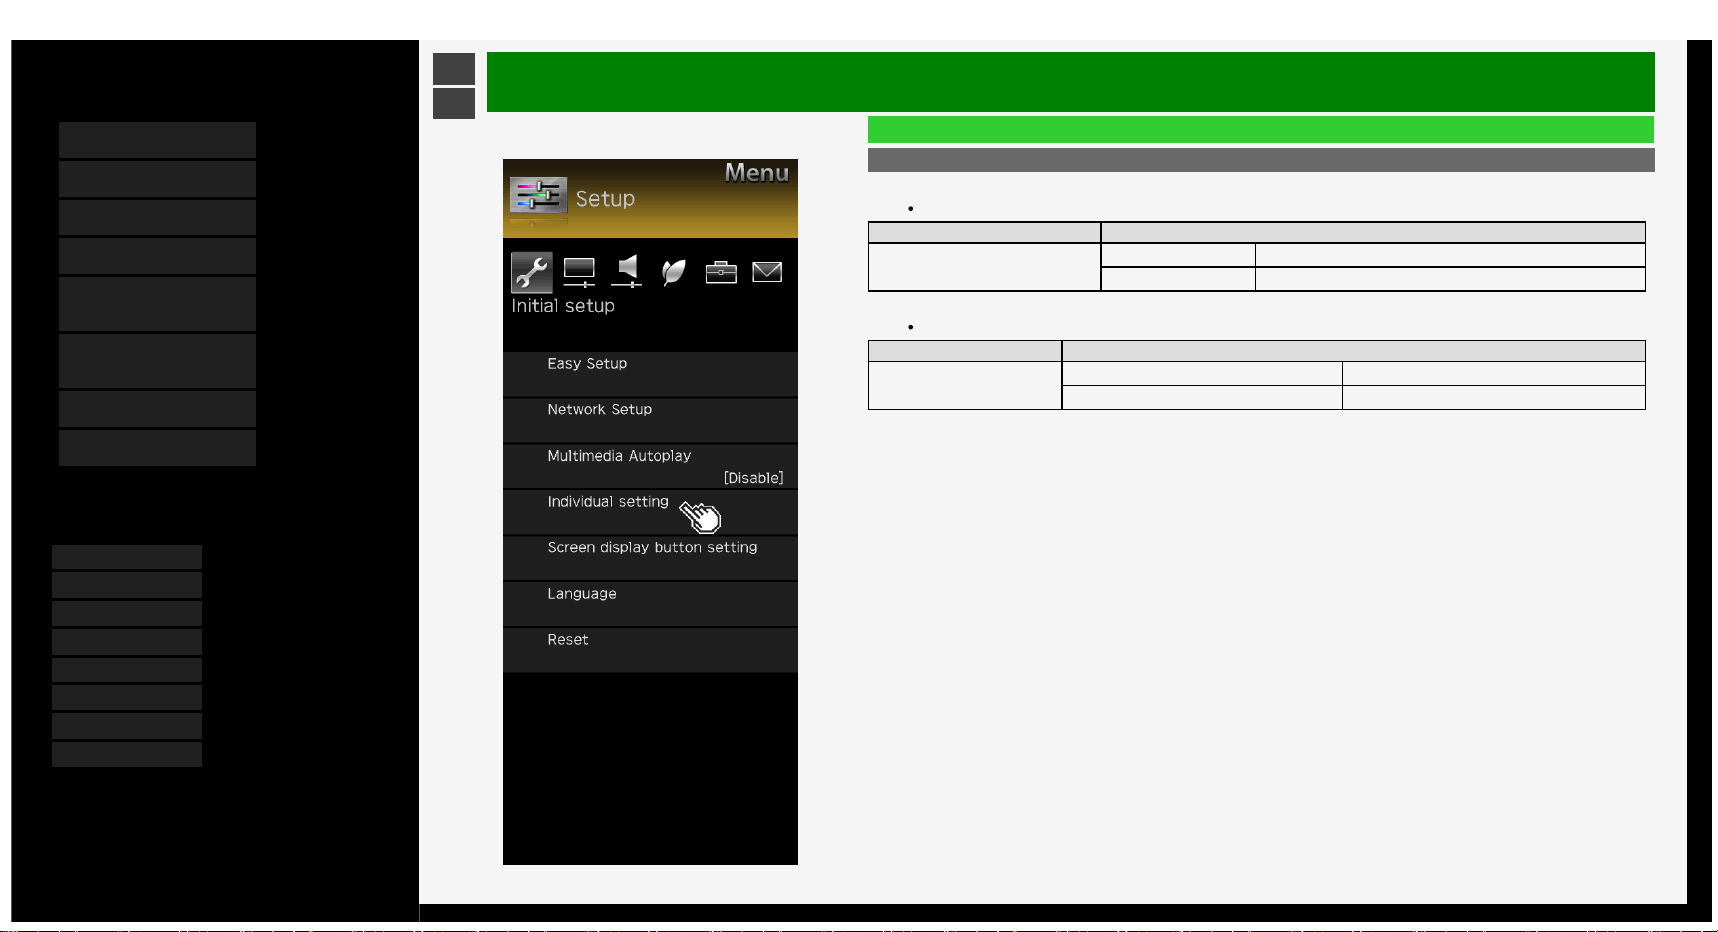Choose Individual setting menu item
This screenshot has height=932, width=1718.
pyautogui.click(x=650, y=512)
